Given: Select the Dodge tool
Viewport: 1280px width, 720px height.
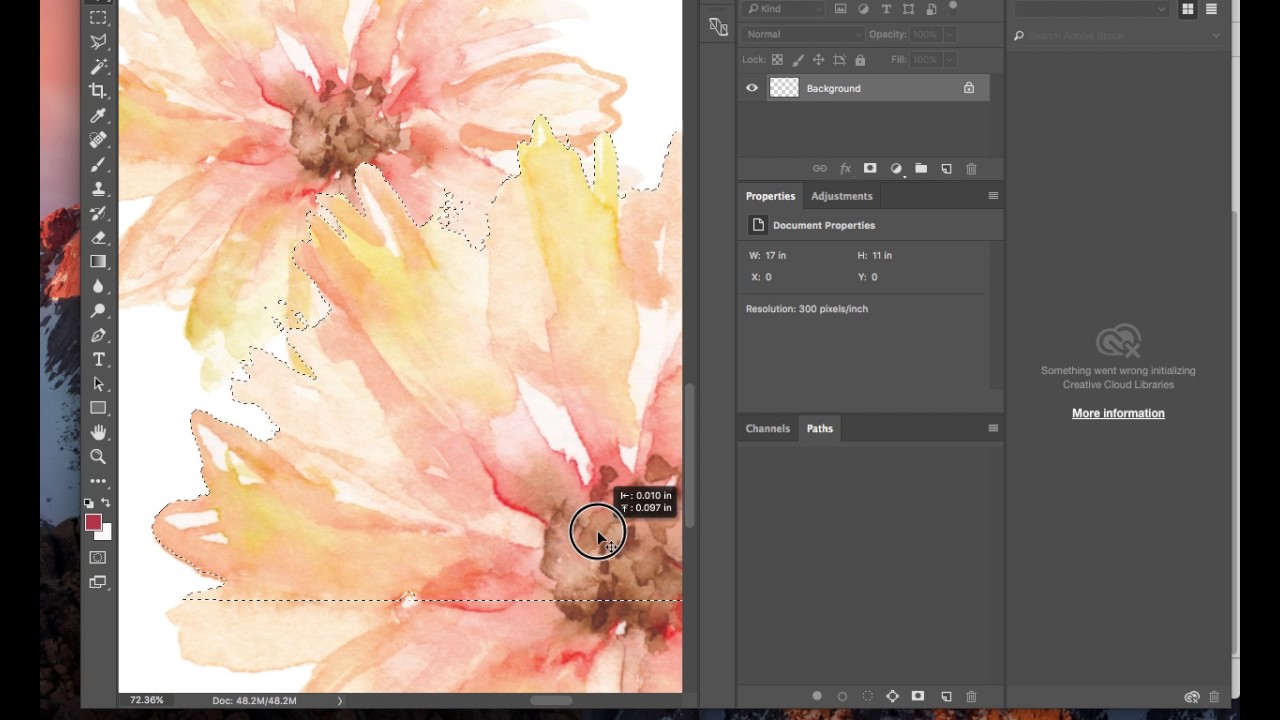Looking at the screenshot, I should (x=98, y=311).
